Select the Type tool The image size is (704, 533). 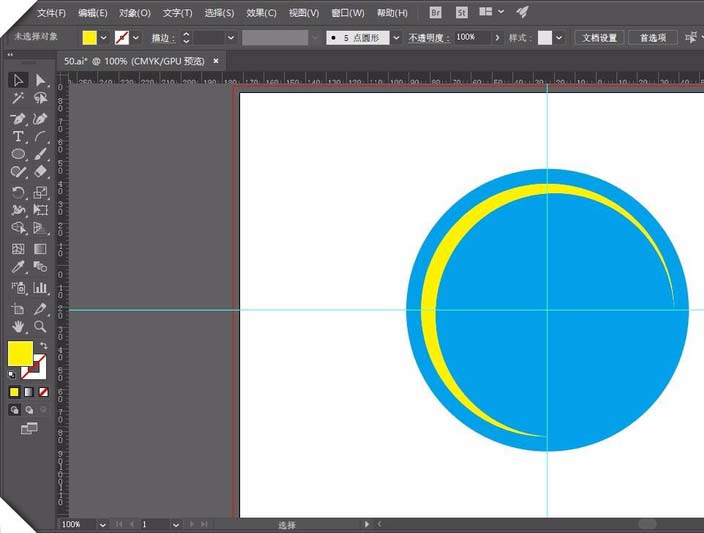pyautogui.click(x=18, y=137)
